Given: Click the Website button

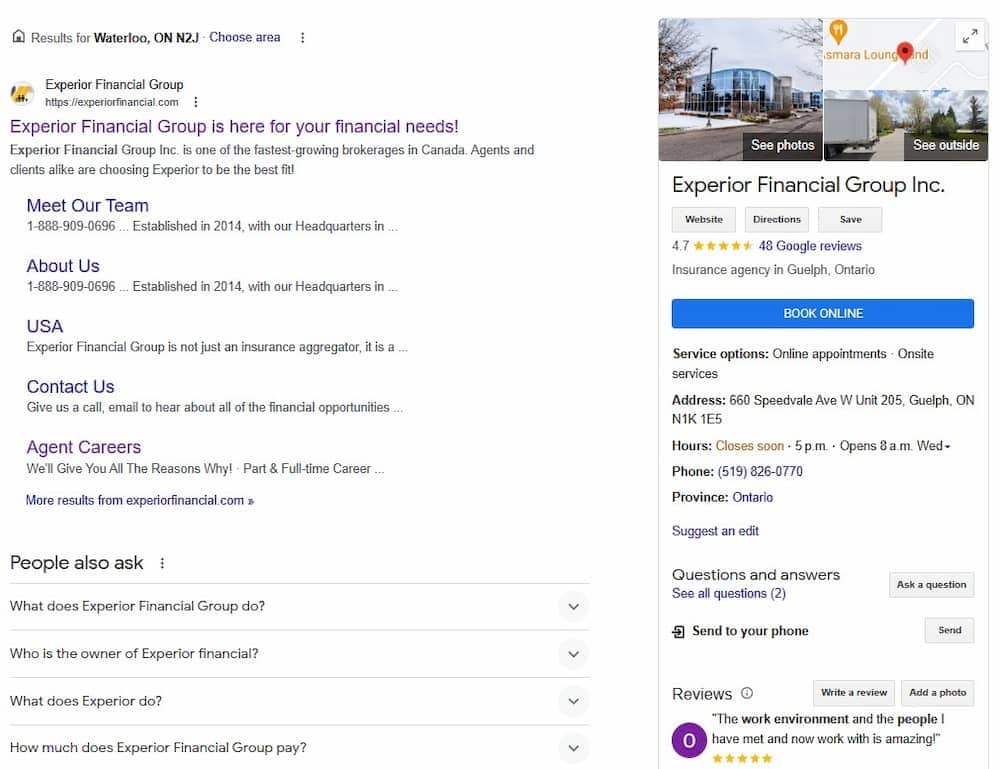Looking at the screenshot, I should click(x=703, y=219).
